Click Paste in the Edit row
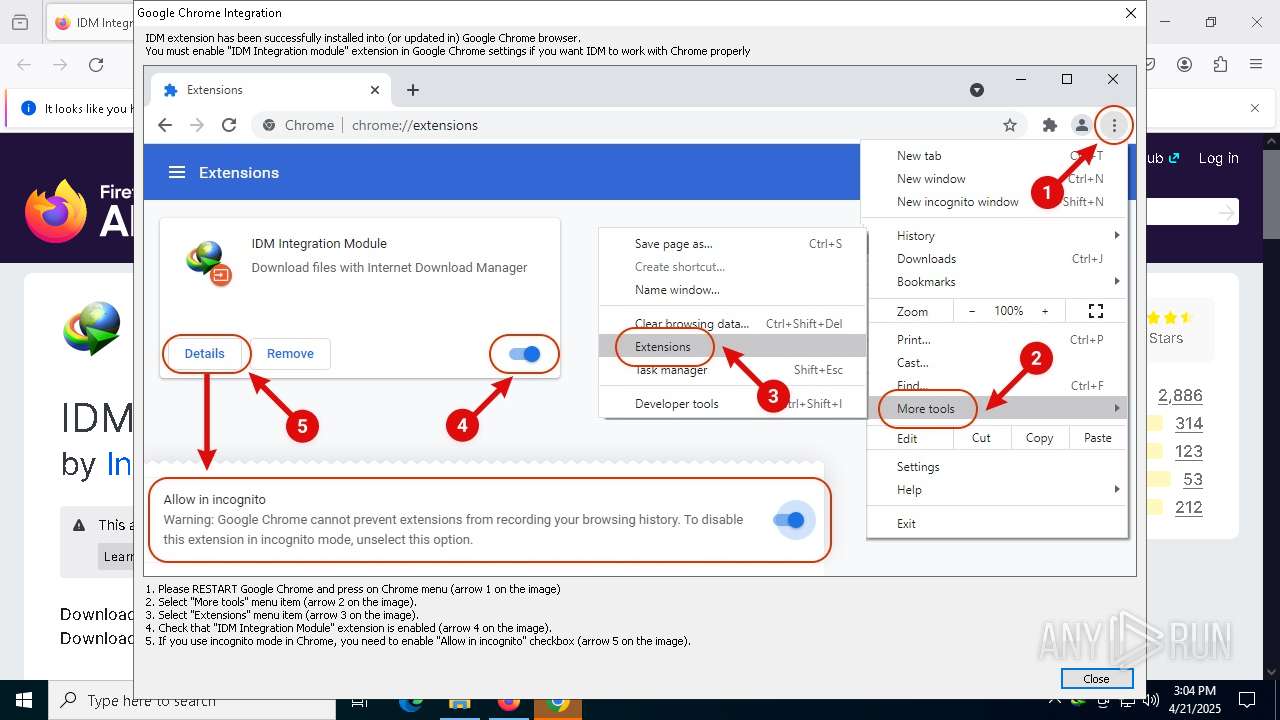This screenshot has width=1280, height=720. click(1098, 438)
